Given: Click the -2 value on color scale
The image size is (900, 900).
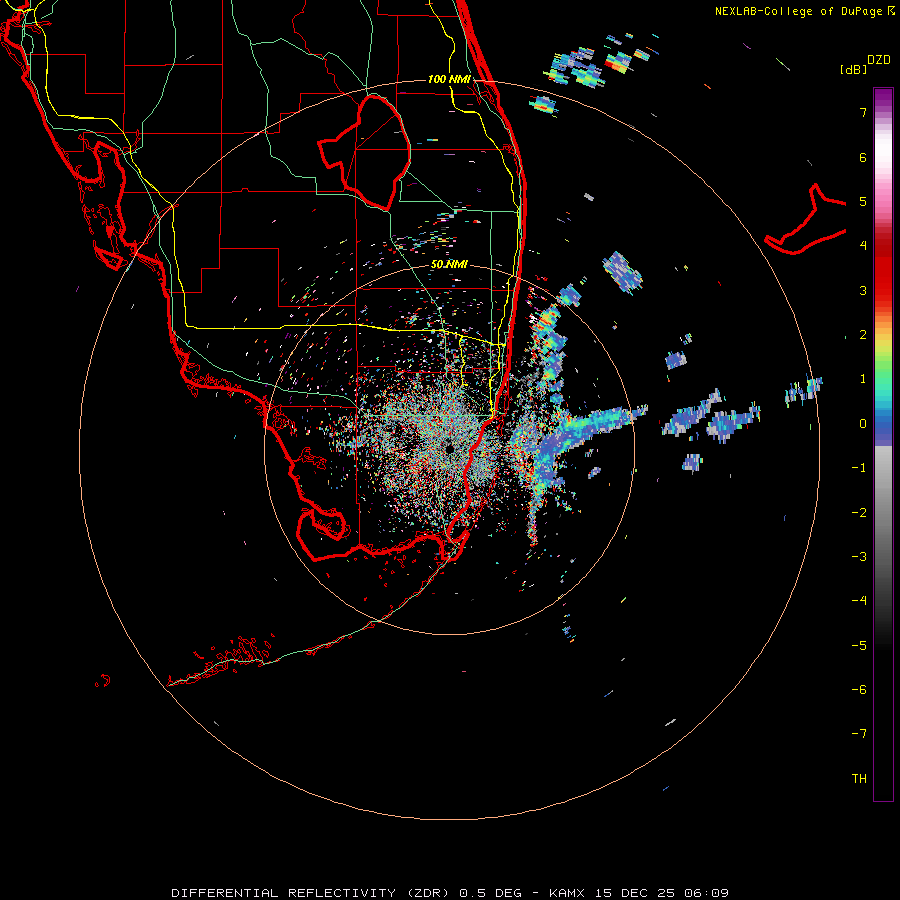Looking at the screenshot, I should point(859,513).
